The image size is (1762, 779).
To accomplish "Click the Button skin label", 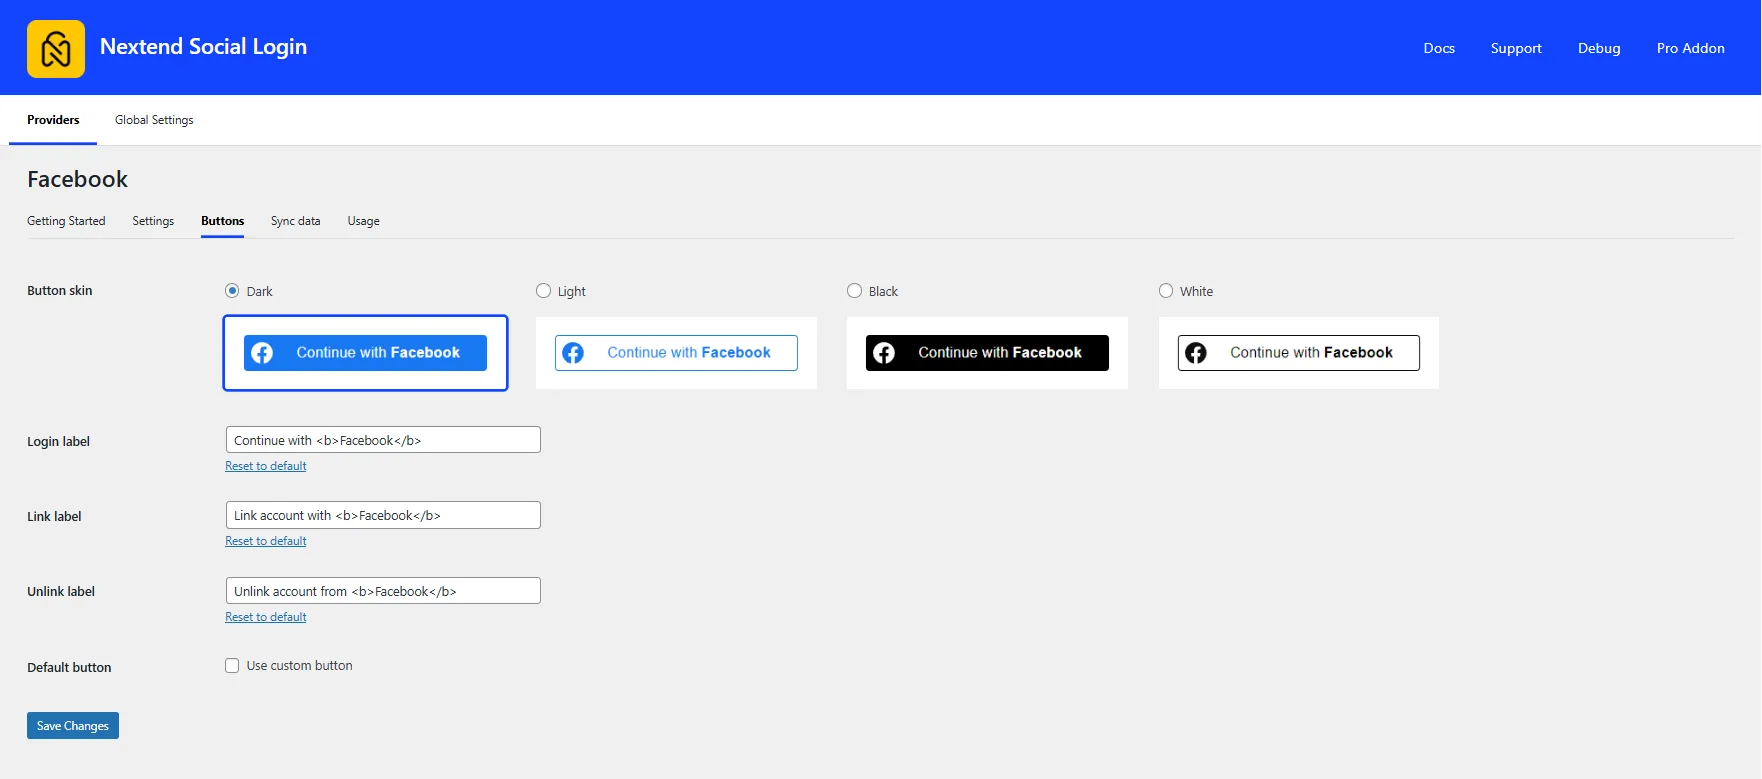I will click(x=59, y=291).
